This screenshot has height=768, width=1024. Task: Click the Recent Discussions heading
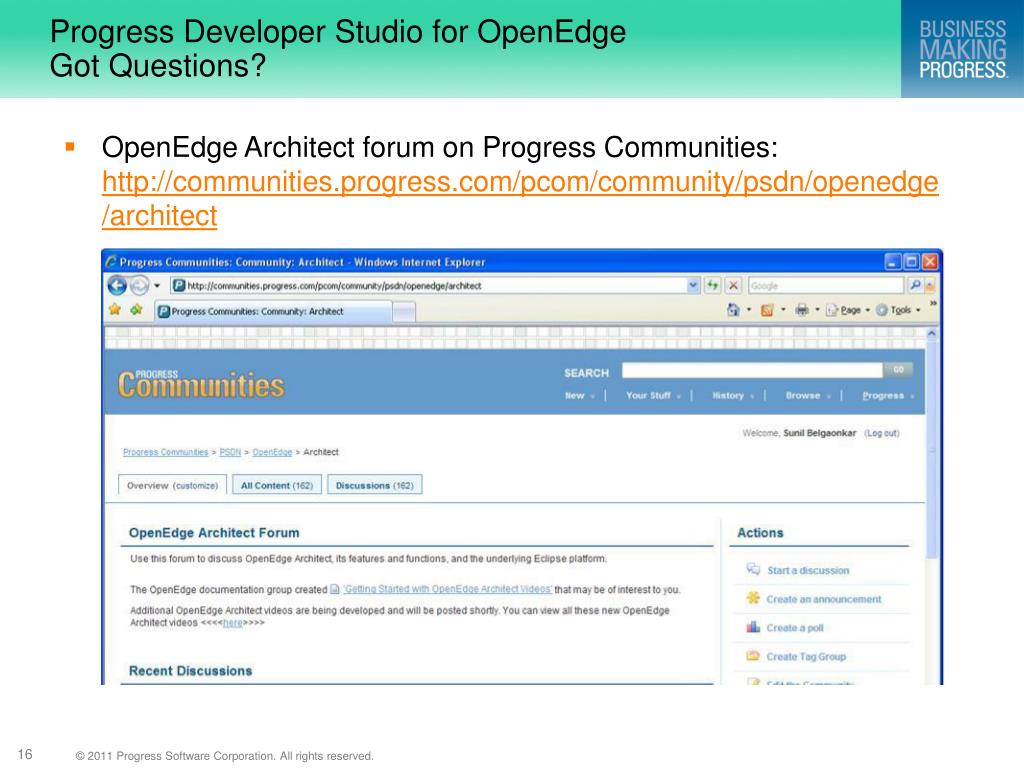tap(190, 671)
